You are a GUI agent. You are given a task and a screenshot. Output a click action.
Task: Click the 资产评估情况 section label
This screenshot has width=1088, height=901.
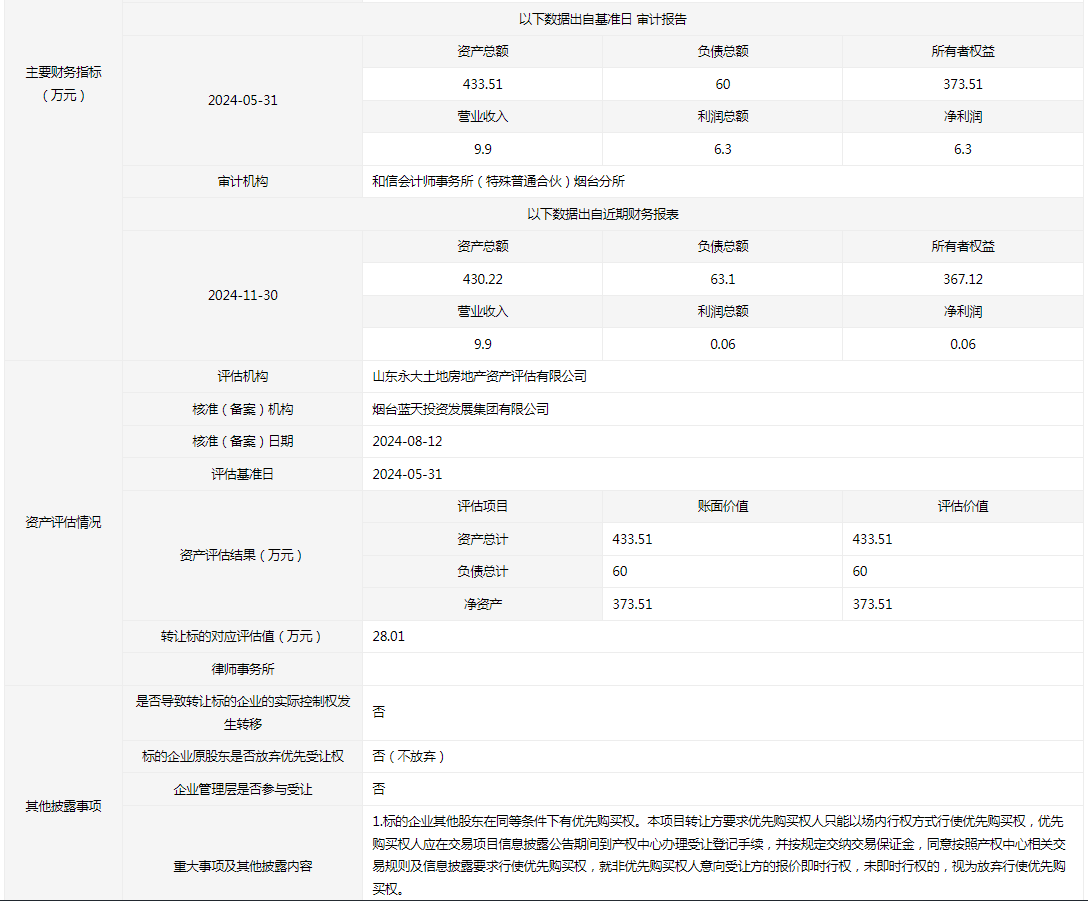63,523
